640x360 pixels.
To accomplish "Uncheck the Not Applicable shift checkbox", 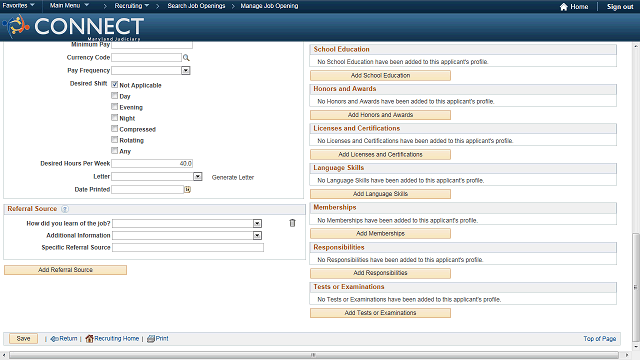I will (115, 84).
